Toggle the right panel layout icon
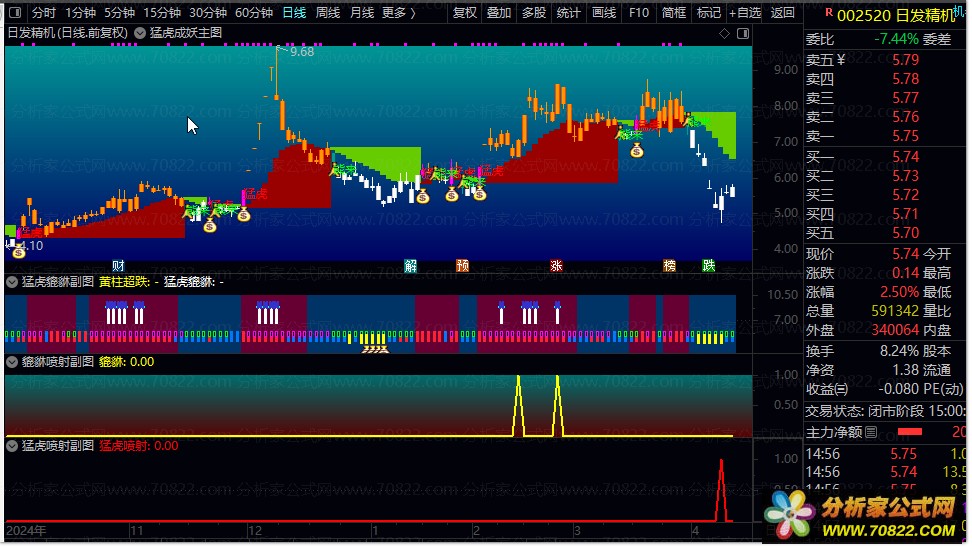Viewport: 972px width, 547px height. click(743, 33)
